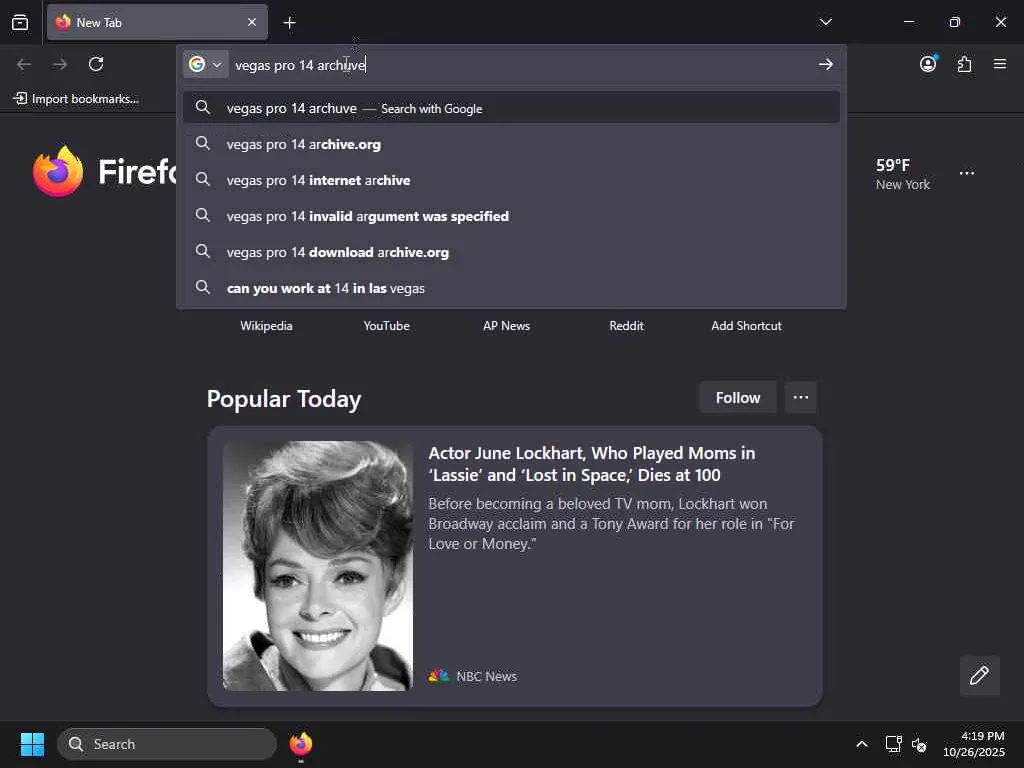Select suggestion 'can you work at 14 in las vegas'
Viewport: 1024px width, 768px height.
tap(511, 288)
